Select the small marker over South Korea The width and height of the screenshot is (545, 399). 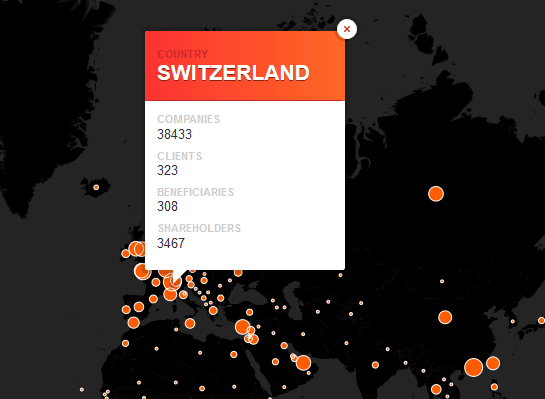coord(513,321)
